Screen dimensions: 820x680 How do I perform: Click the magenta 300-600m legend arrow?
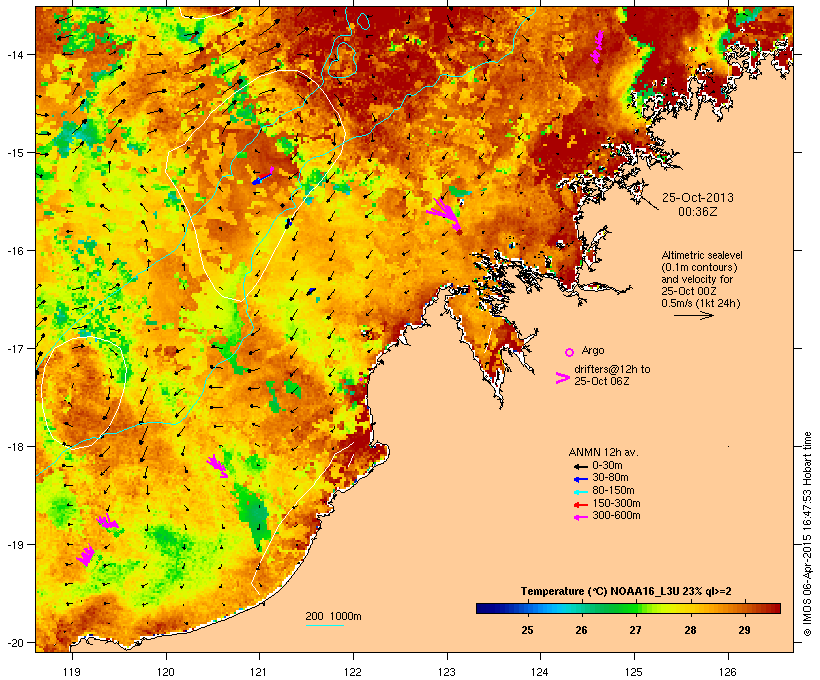[x=581, y=517]
